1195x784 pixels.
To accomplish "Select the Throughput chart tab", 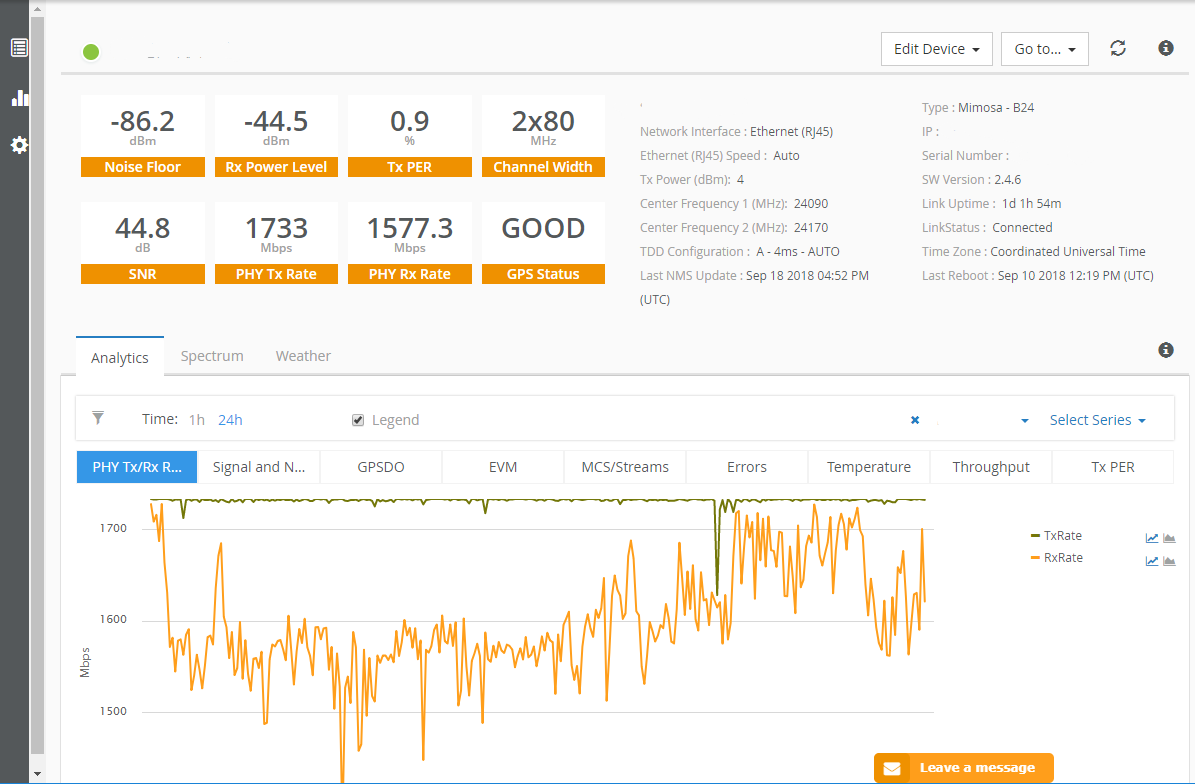I will point(991,467).
